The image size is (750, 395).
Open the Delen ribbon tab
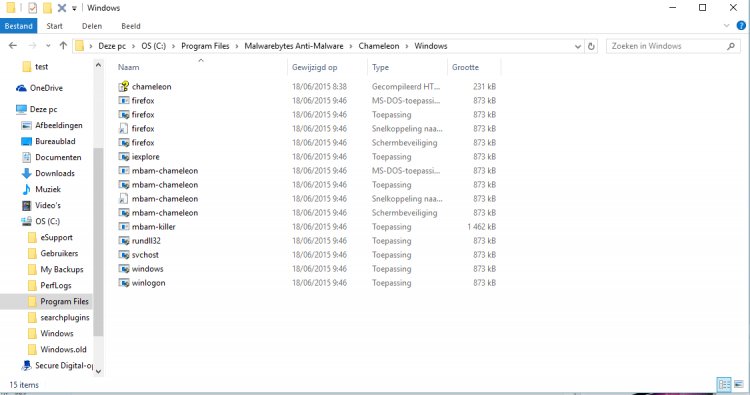pos(92,26)
